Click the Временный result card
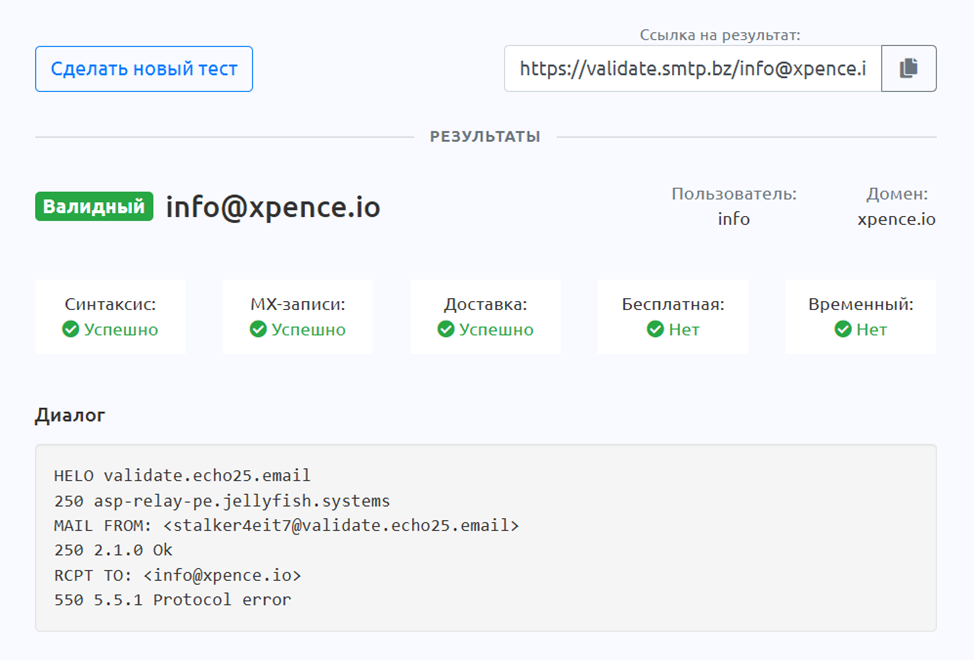The width and height of the screenshot is (974, 660). click(860, 317)
